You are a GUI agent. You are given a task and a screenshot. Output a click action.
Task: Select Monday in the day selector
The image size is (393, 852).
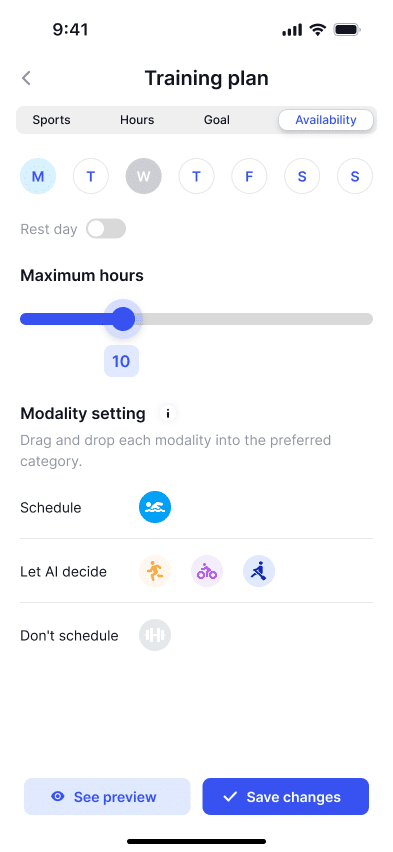pos(38,177)
